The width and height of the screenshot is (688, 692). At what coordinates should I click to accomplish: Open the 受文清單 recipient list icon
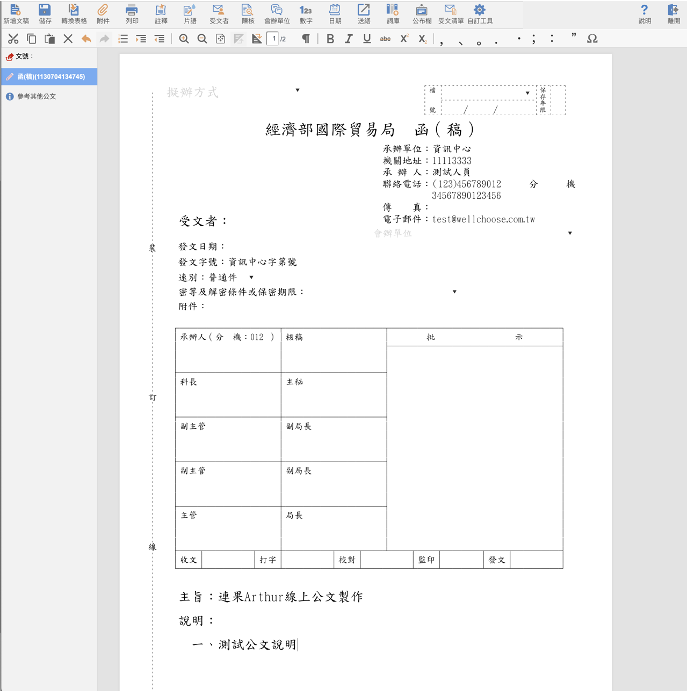pyautogui.click(x=451, y=14)
